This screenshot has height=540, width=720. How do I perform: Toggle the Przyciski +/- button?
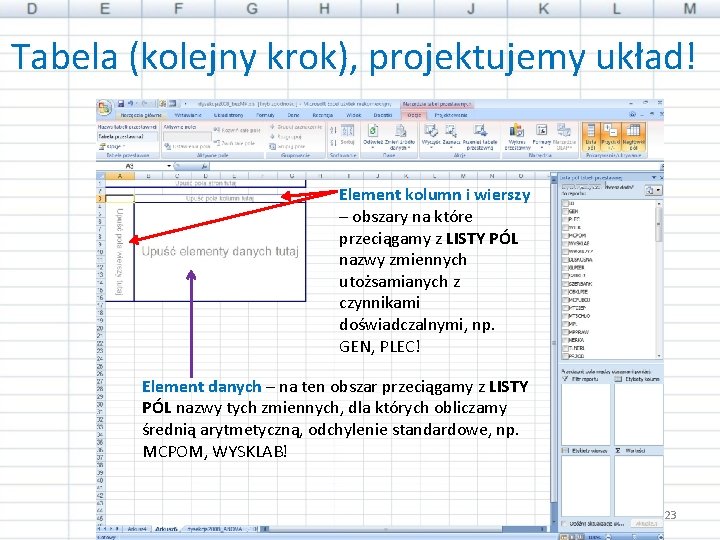coord(611,136)
